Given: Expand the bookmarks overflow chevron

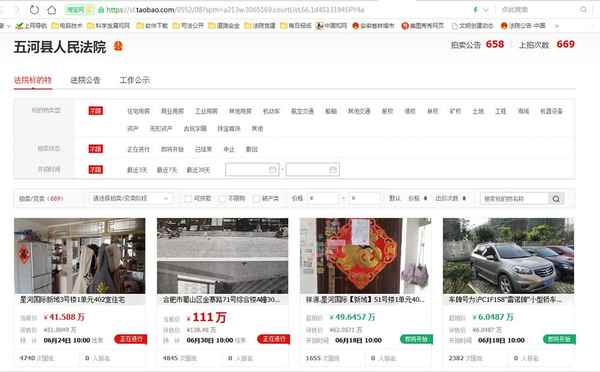Looking at the screenshot, I should click(x=557, y=26).
